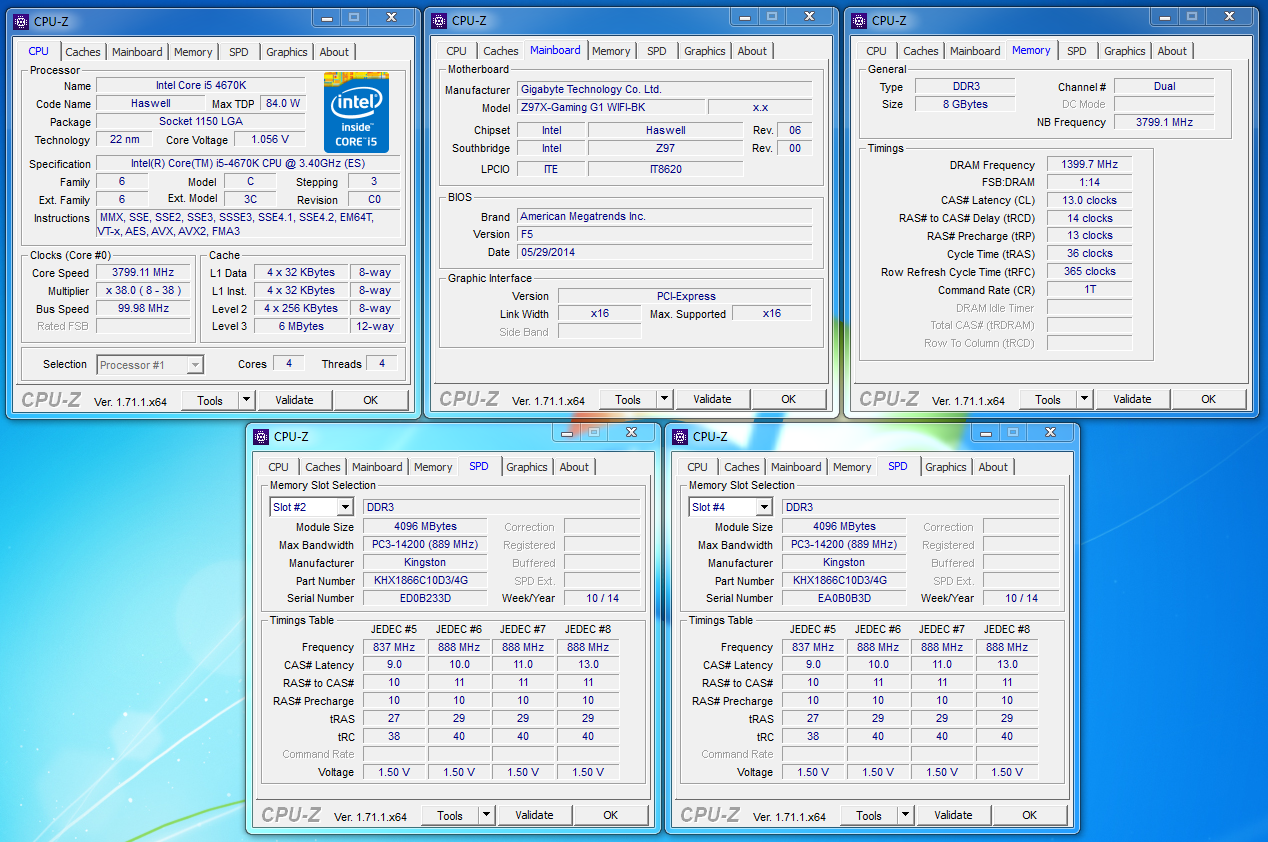Select Caches tab in Memory window
This screenshot has height=842, width=1268.
[x=921, y=51]
